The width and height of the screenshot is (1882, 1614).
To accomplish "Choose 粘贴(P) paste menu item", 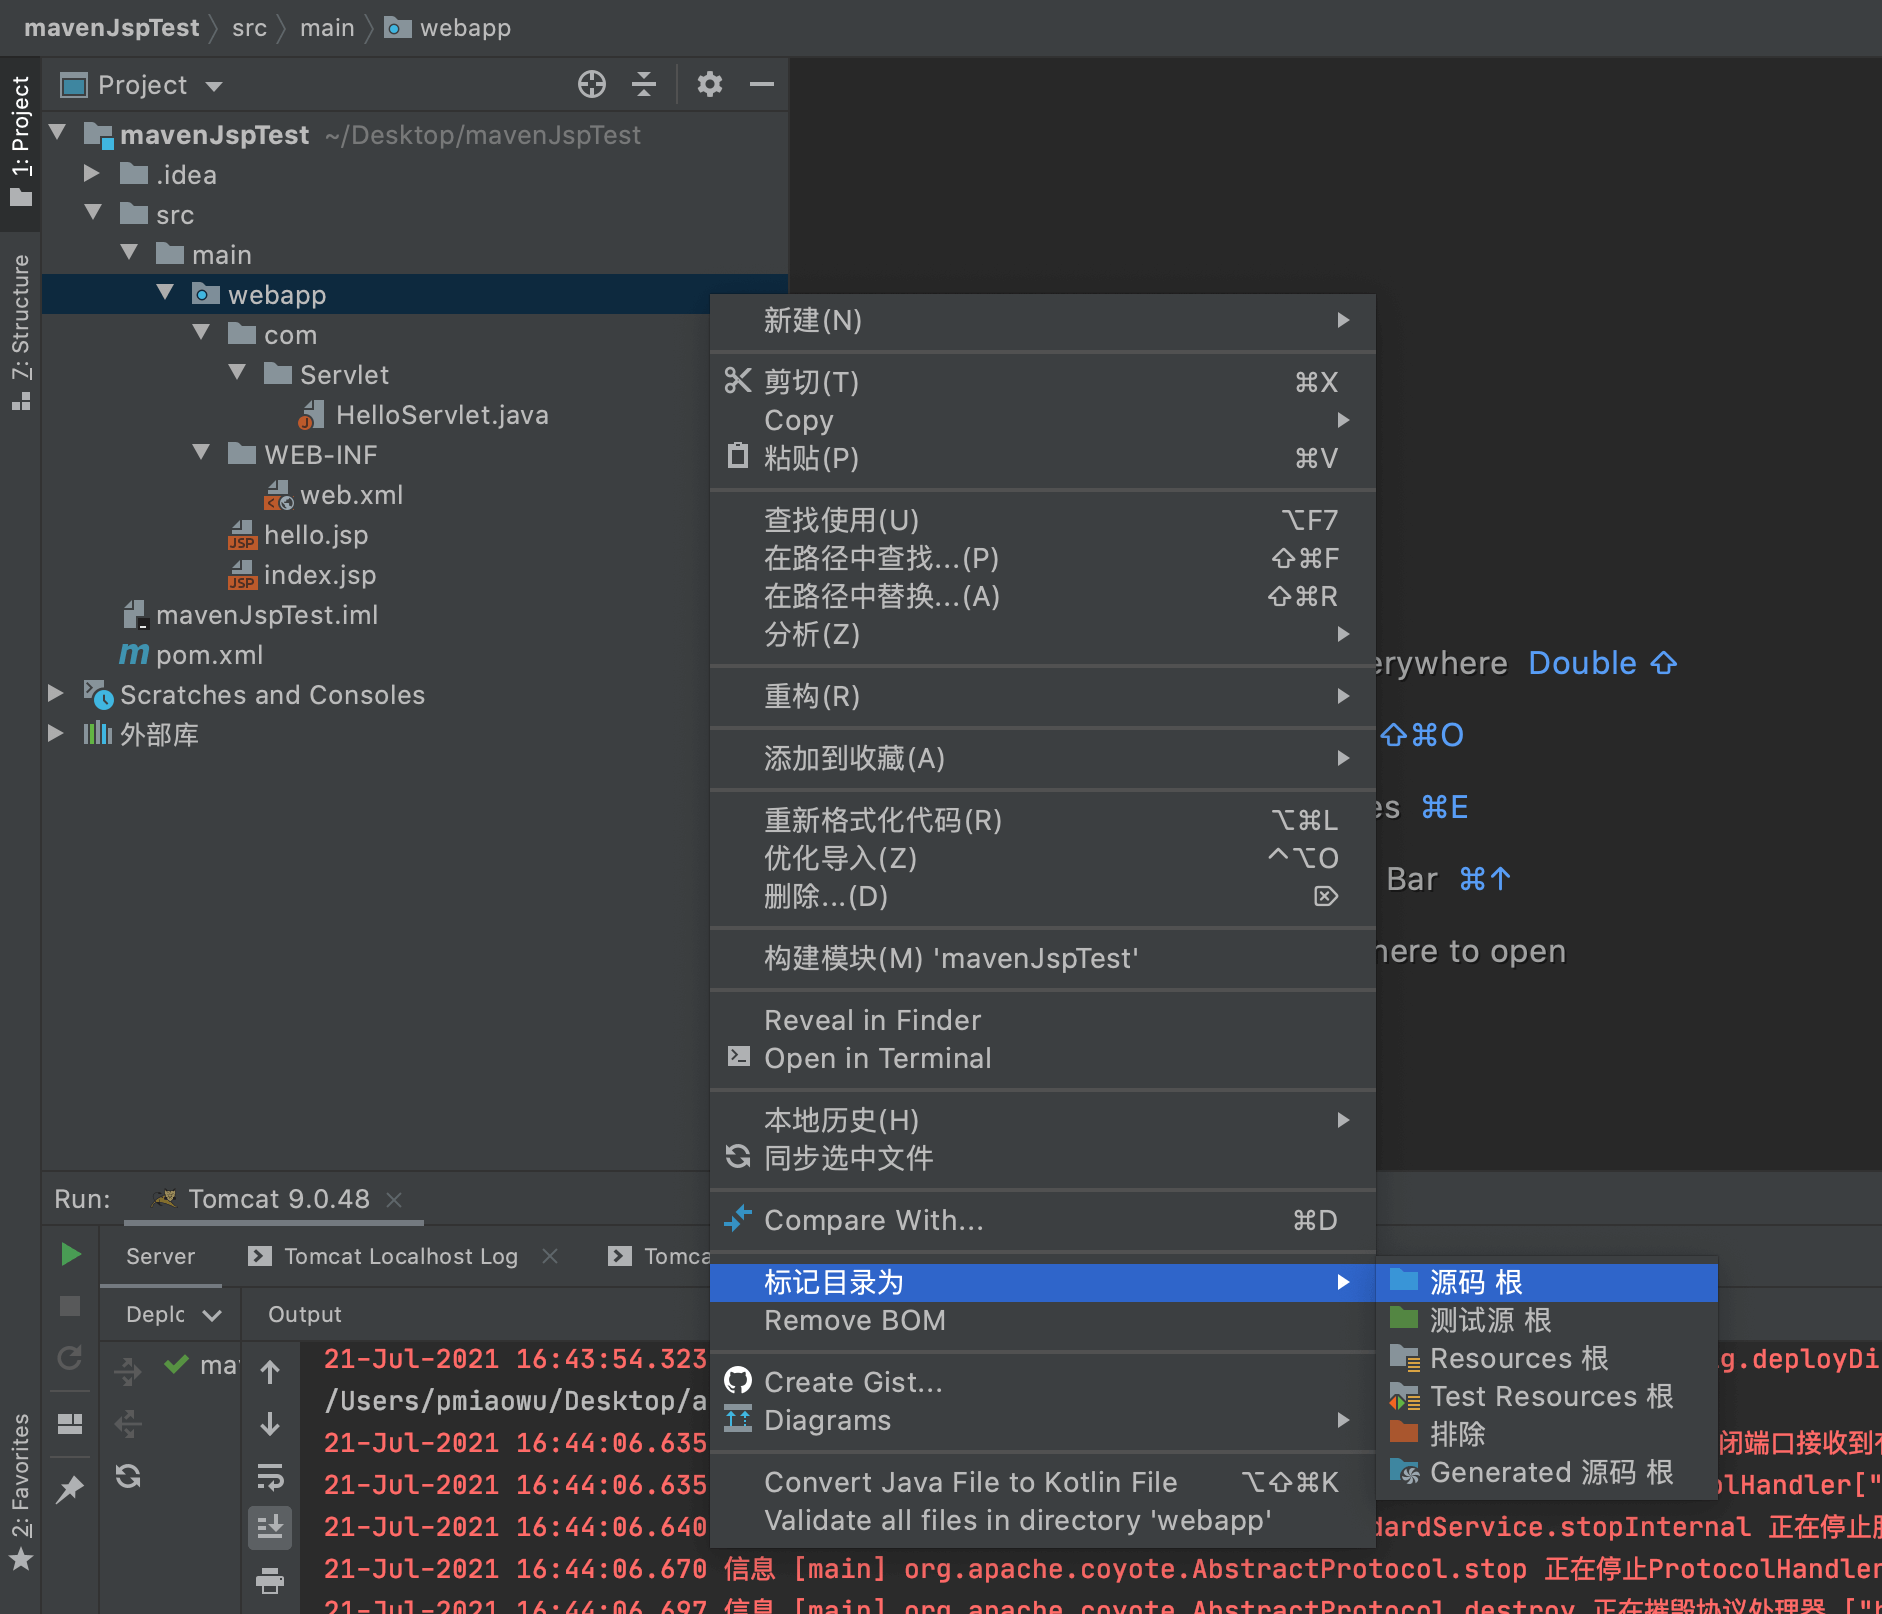I will 1043,458.
